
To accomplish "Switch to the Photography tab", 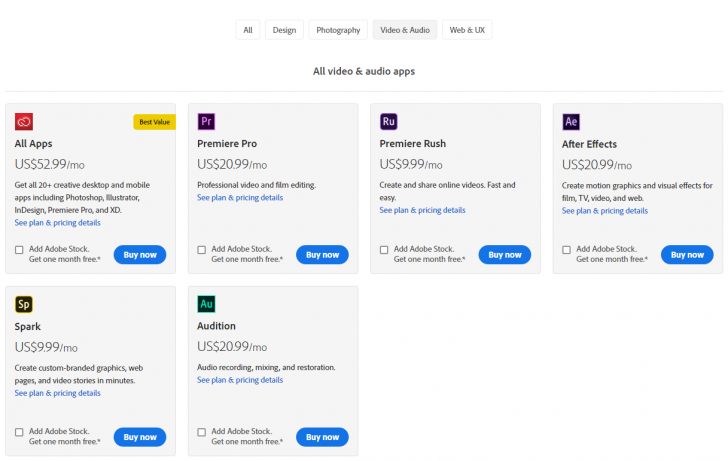I will pyautogui.click(x=338, y=30).
